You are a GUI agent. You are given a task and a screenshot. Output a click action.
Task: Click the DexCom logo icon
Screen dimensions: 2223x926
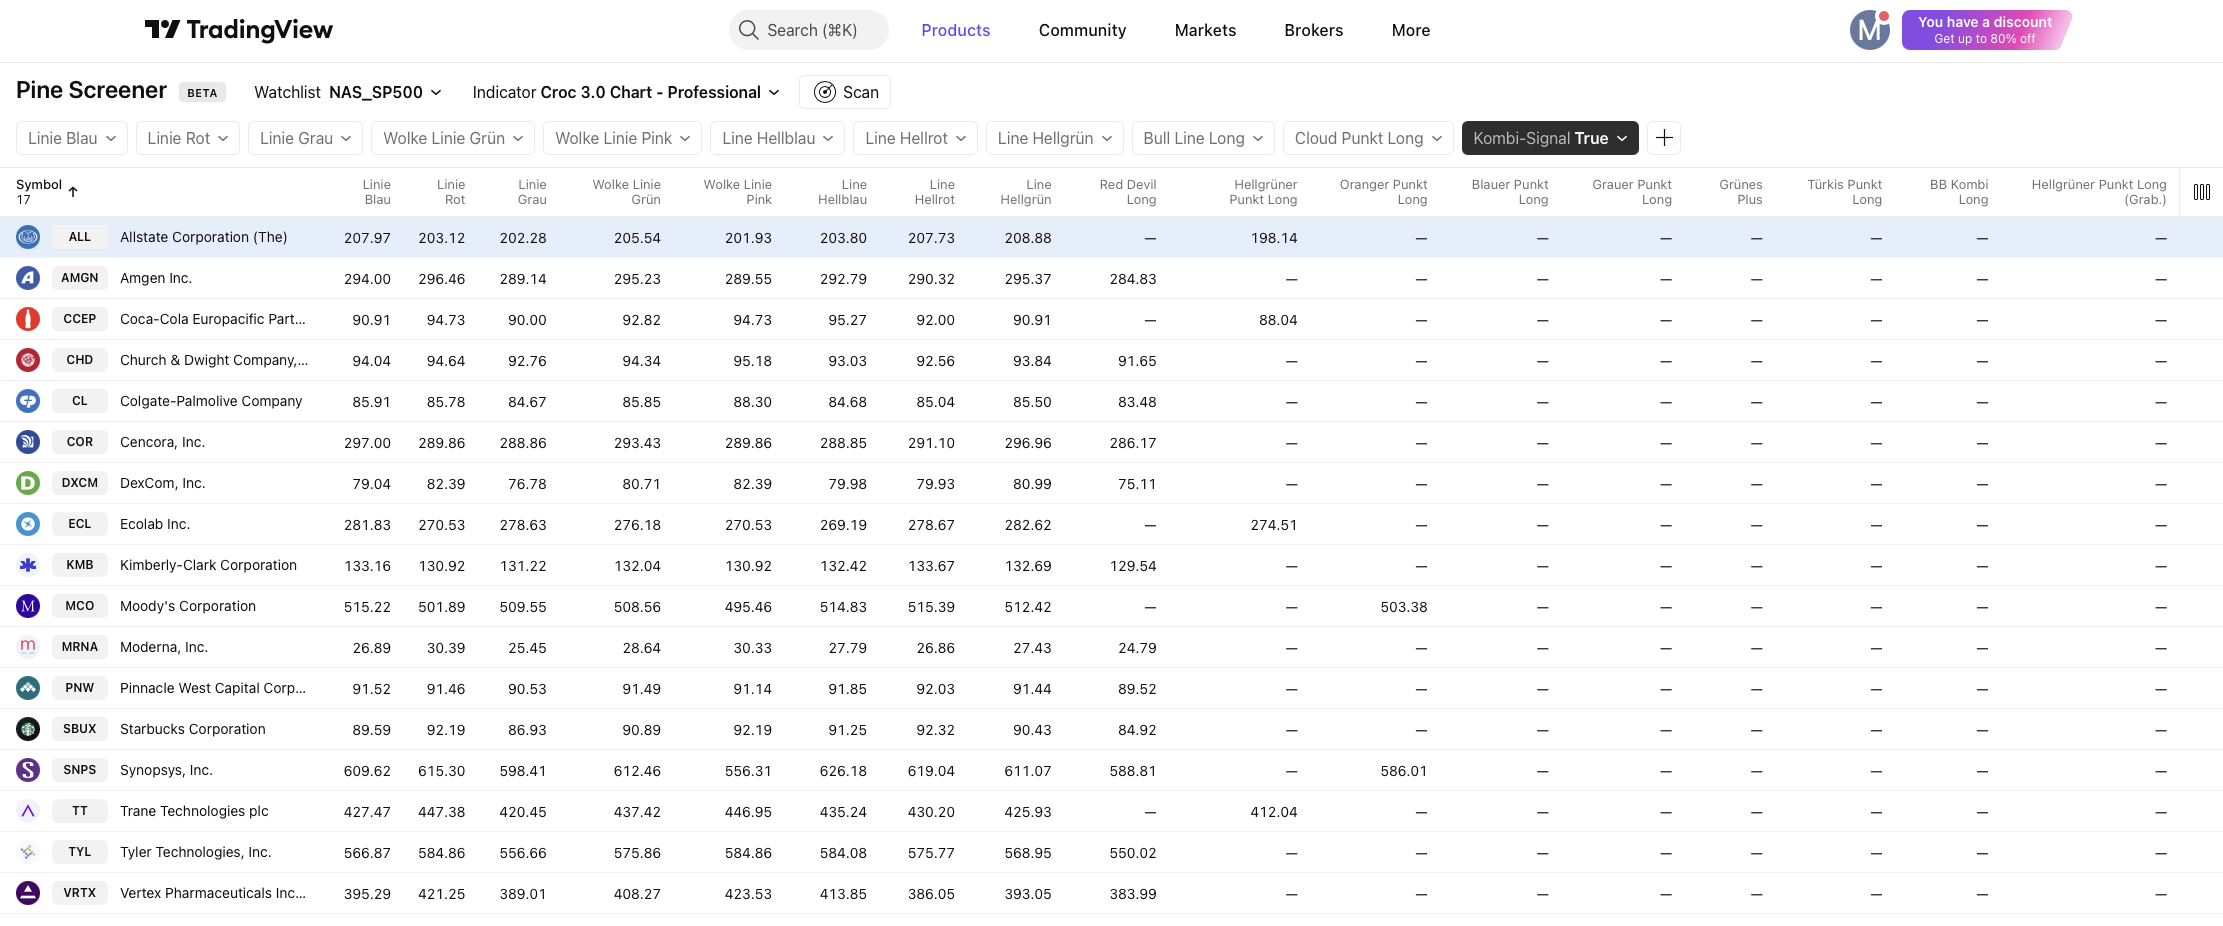(28, 483)
